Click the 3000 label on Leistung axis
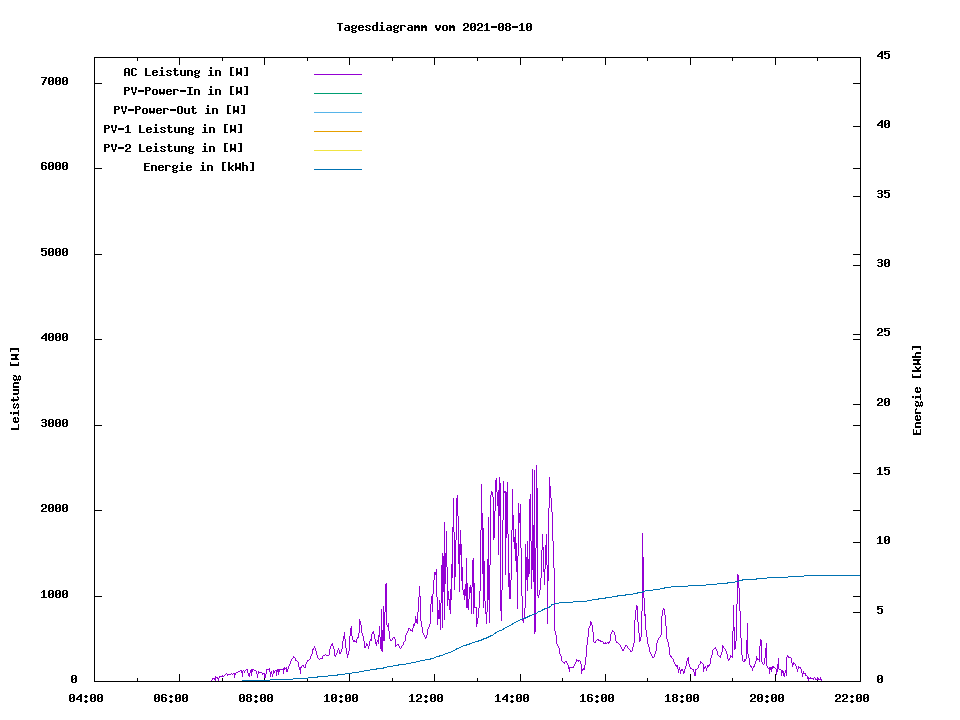Viewport: 960px width, 720px height. click(54, 424)
